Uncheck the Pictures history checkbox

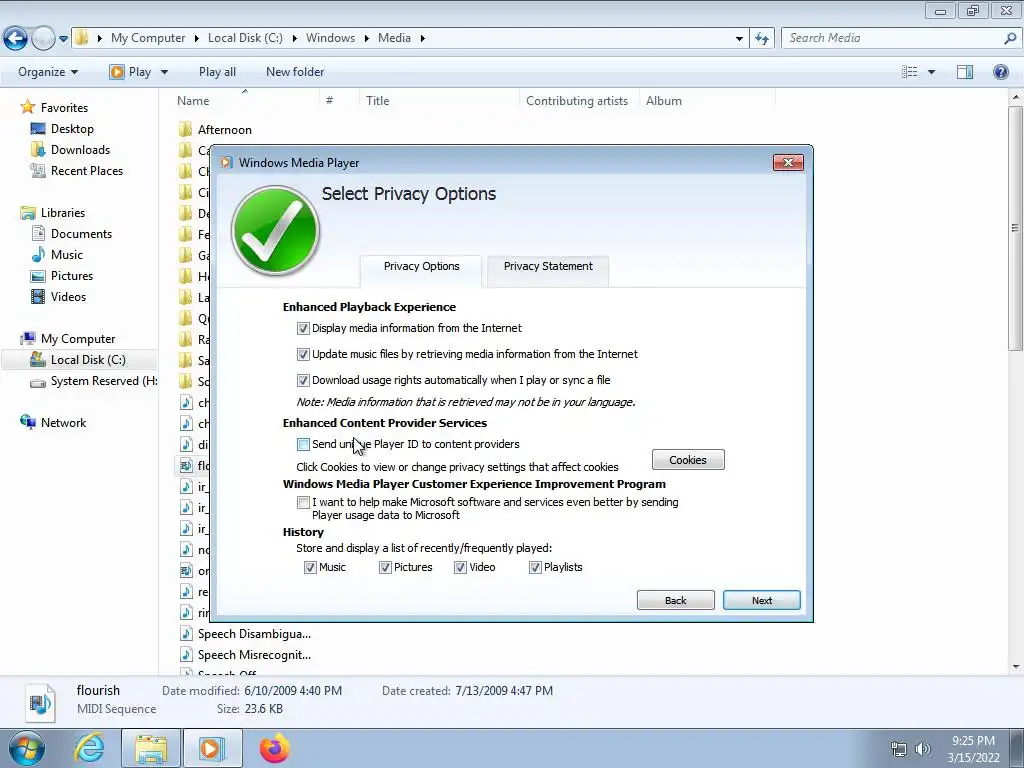[385, 568]
